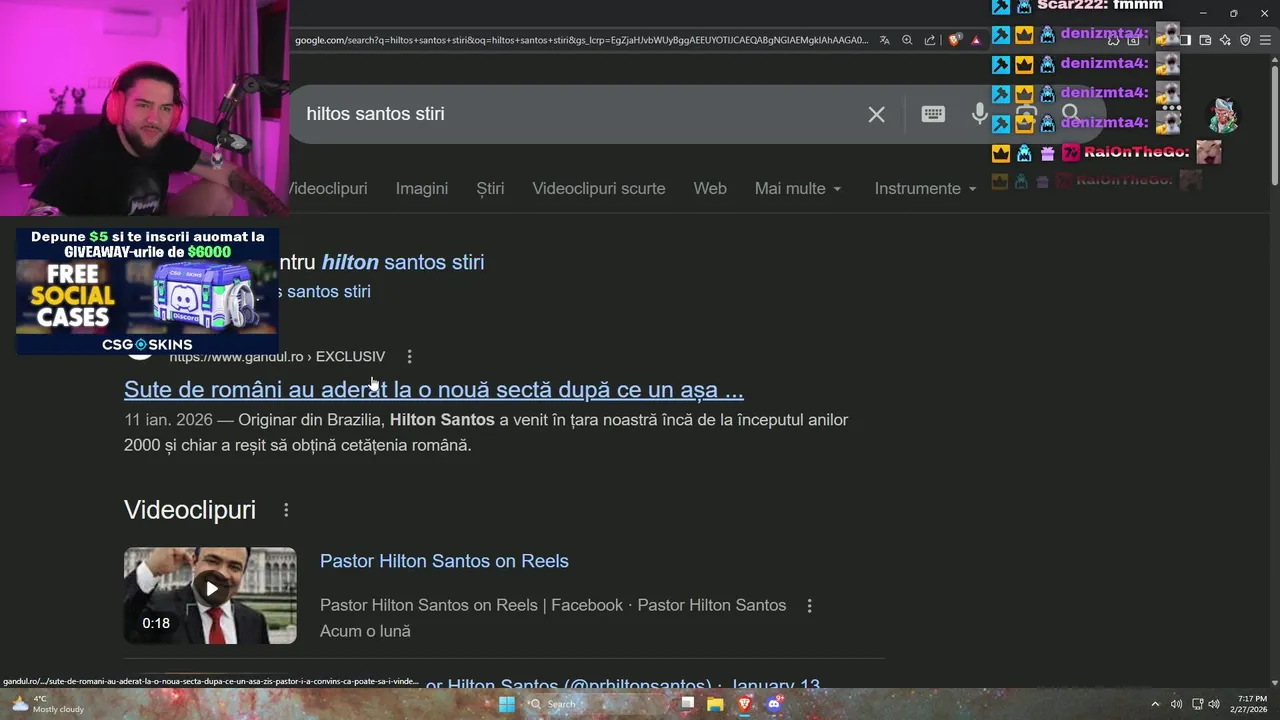Open Brave VPN shield icon
The width and height of the screenshot is (1280, 720).
[1245, 40]
